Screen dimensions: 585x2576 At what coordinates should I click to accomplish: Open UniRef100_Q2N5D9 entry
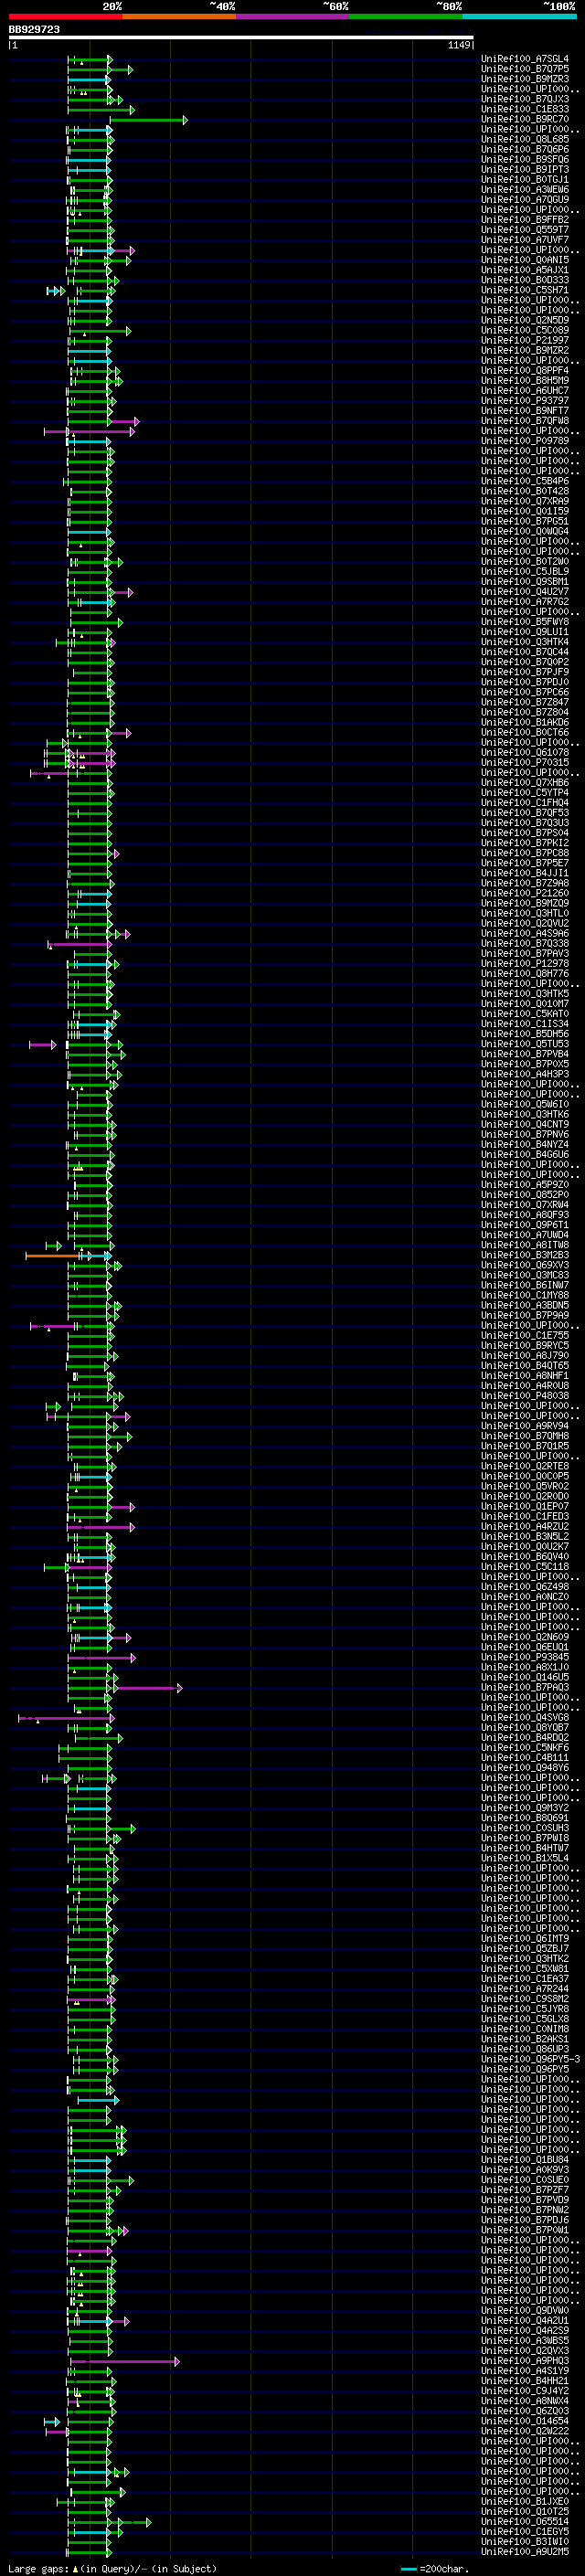[525, 320]
